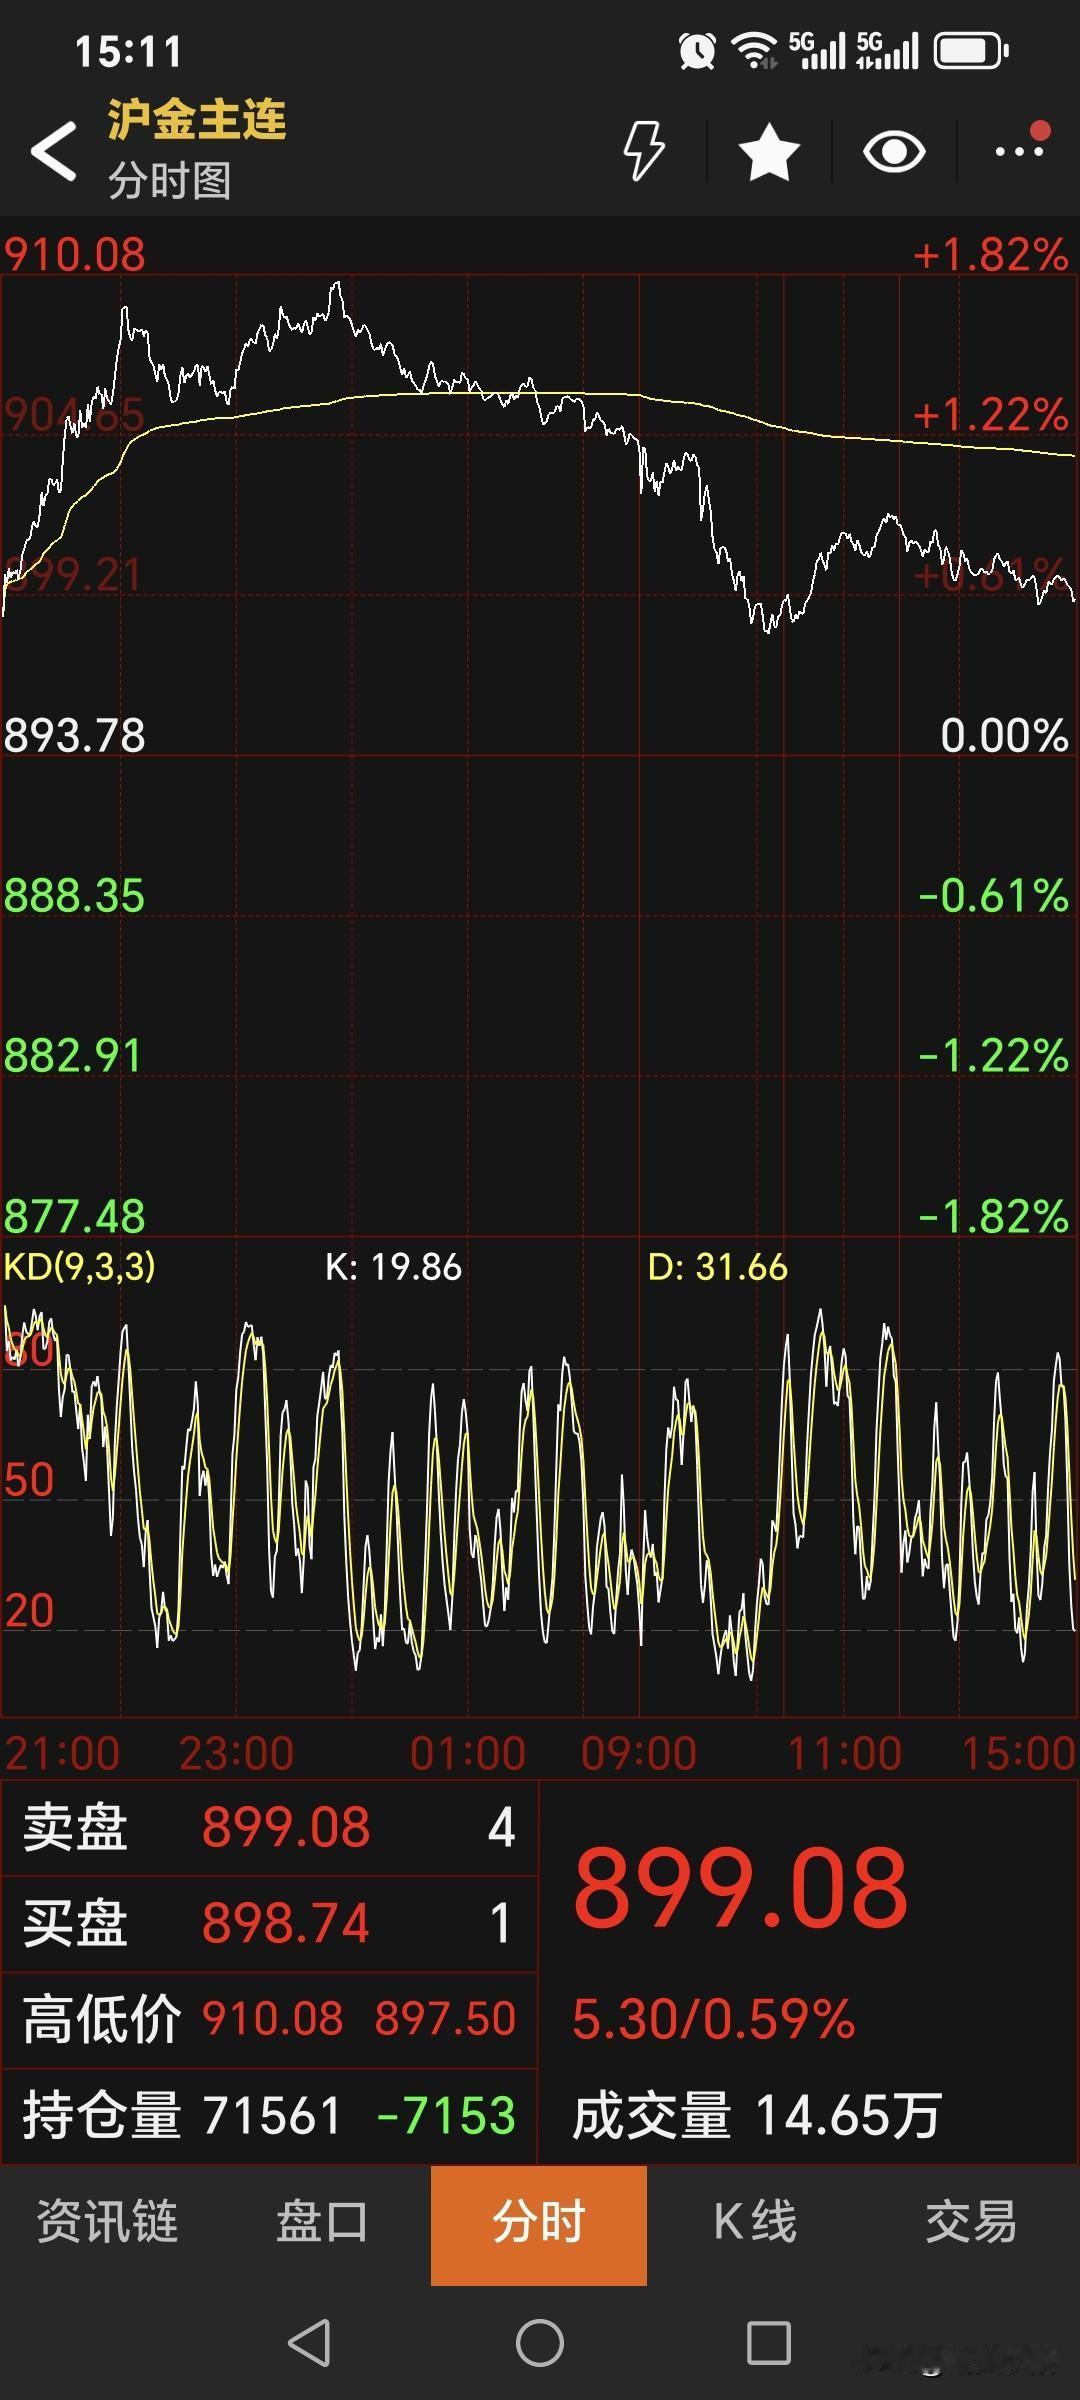The height and width of the screenshot is (2400, 1080).
Task: Tap the KD(9,3,3) indicator label
Action: [x=80, y=1267]
